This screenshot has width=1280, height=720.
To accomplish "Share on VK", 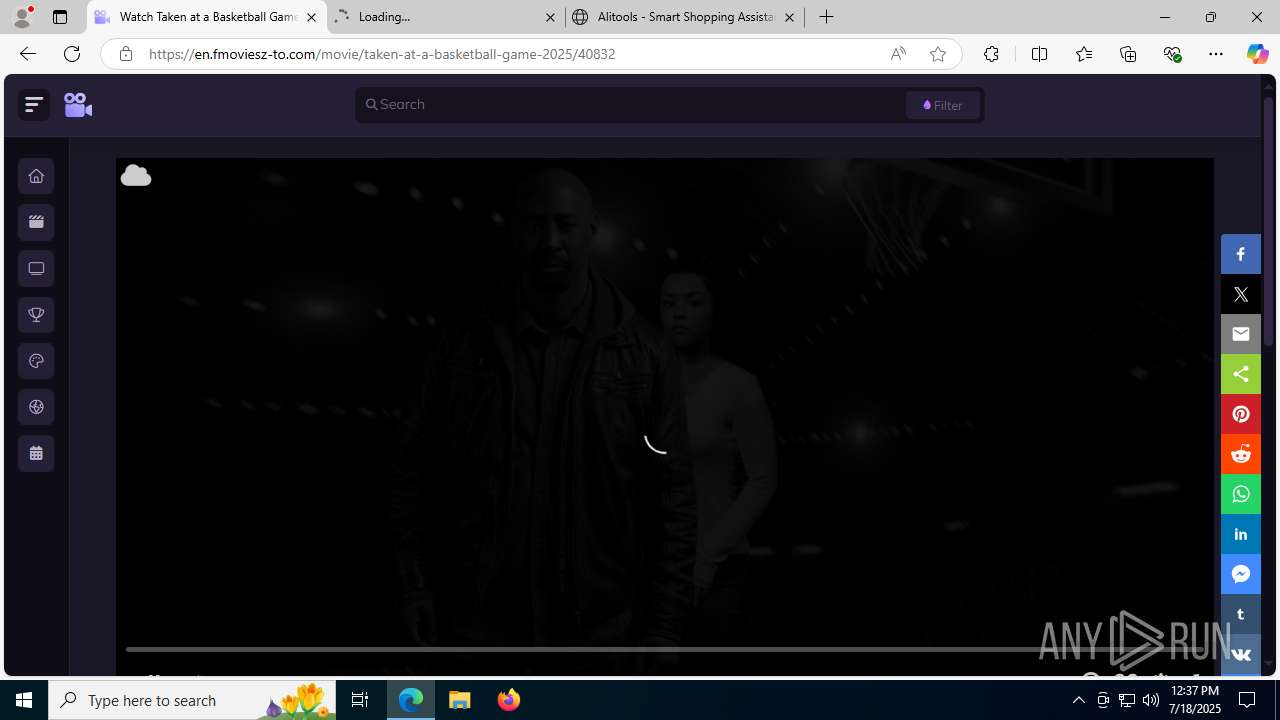I will [x=1241, y=654].
